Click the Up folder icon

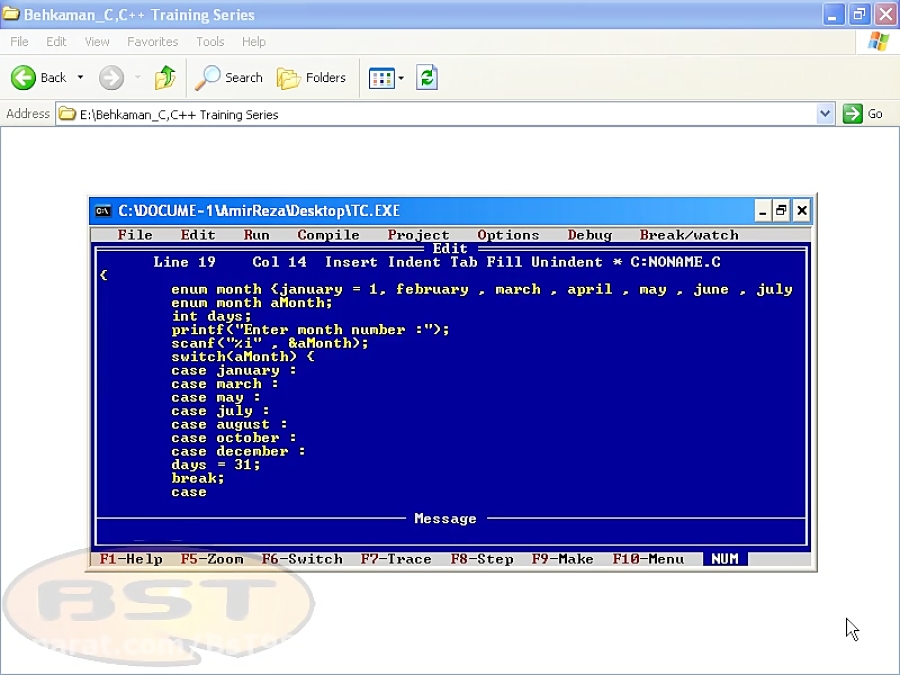pos(165,78)
